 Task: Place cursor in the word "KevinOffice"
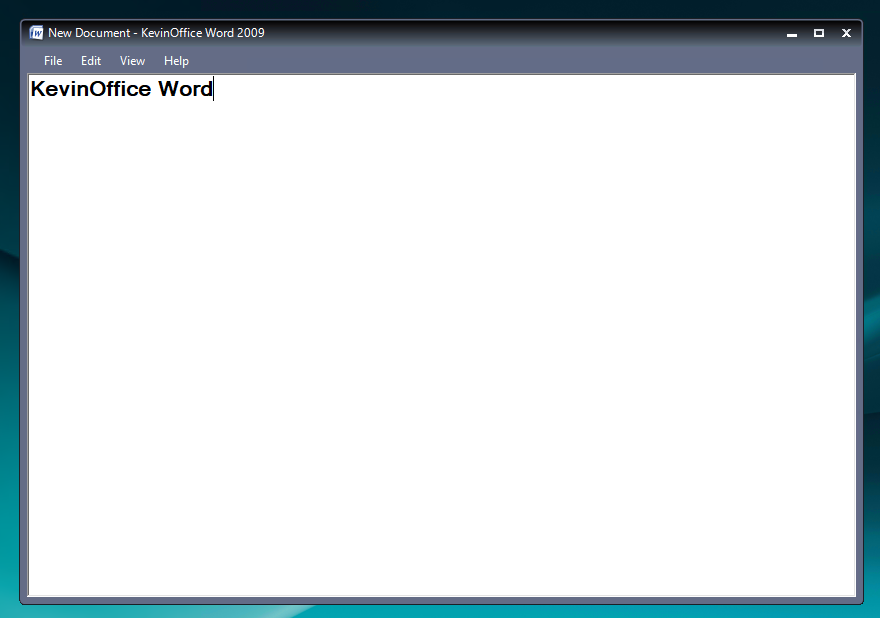coord(90,89)
